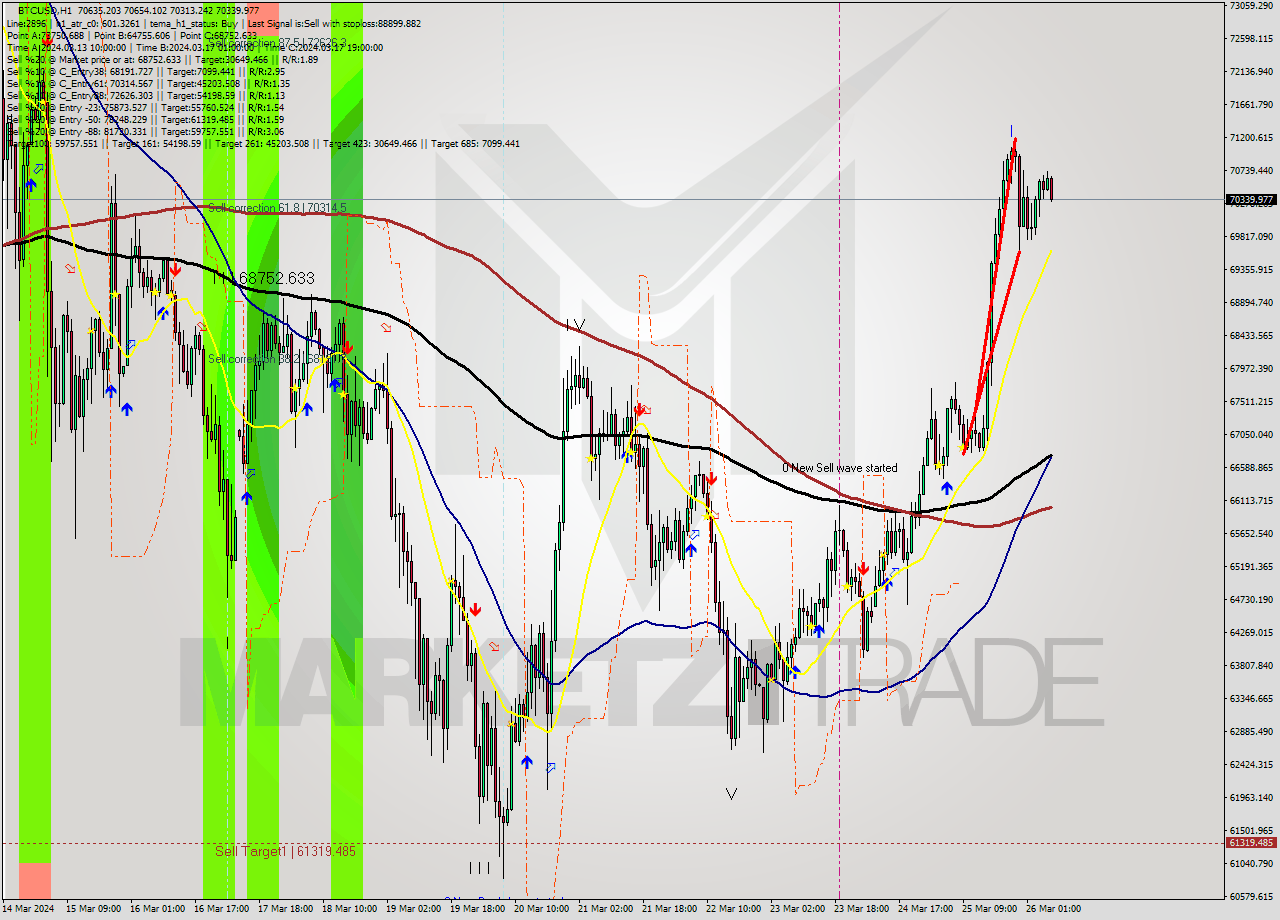This screenshot has width=1280, height=920.
Task: Select the '19 Mar 18:00' time axis label
Action: tap(477, 909)
